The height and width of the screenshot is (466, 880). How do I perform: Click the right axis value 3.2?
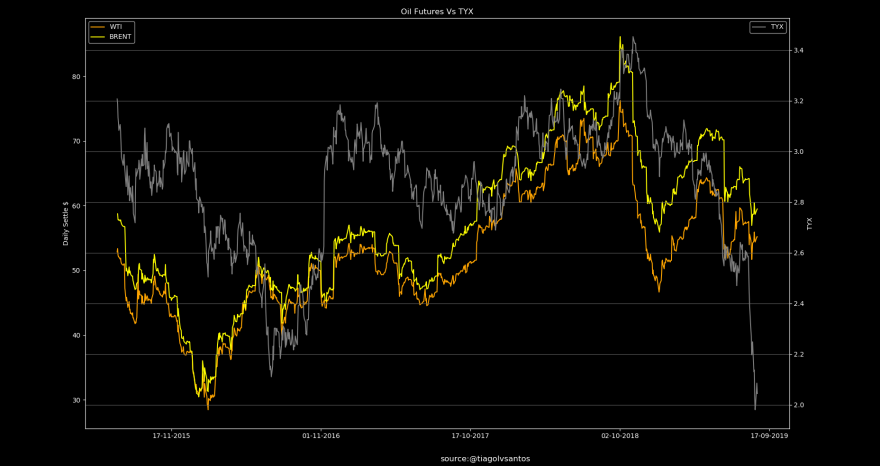pos(798,101)
